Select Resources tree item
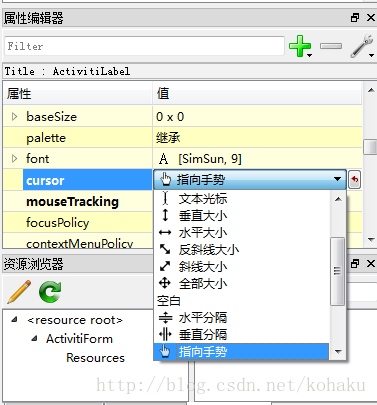This screenshot has width=377, height=405. tap(95, 357)
